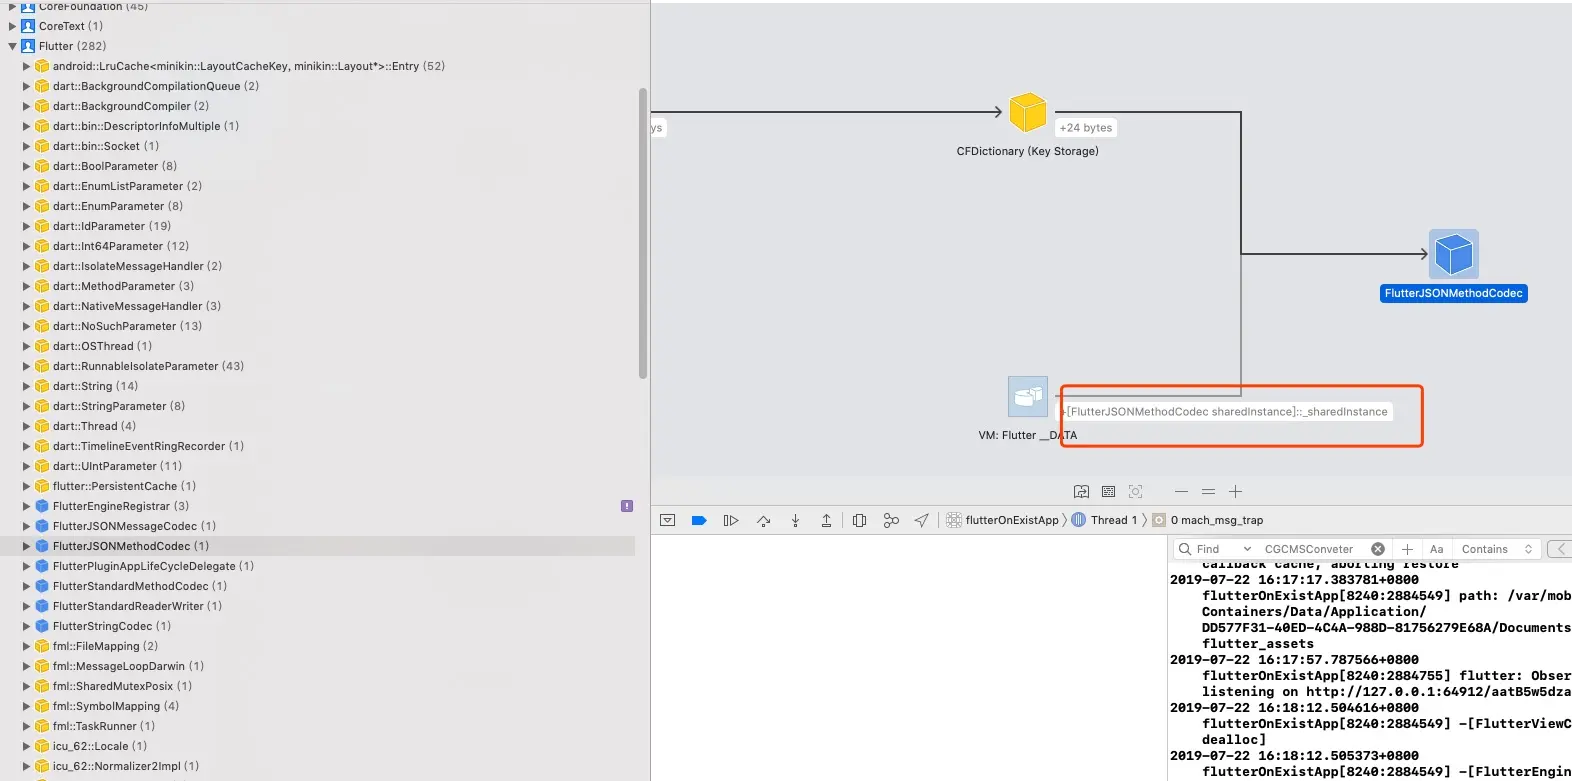
Task: Select the android::LruCache Entry (52) item
Action: click(x=249, y=66)
